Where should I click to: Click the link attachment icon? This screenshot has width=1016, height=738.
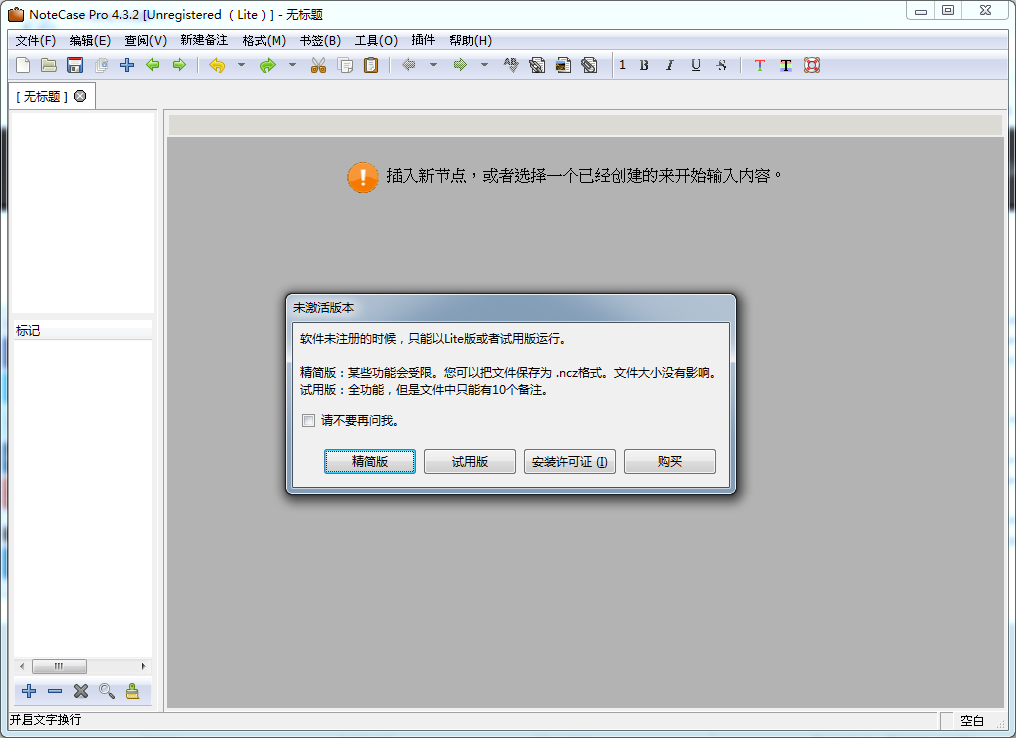point(537,65)
